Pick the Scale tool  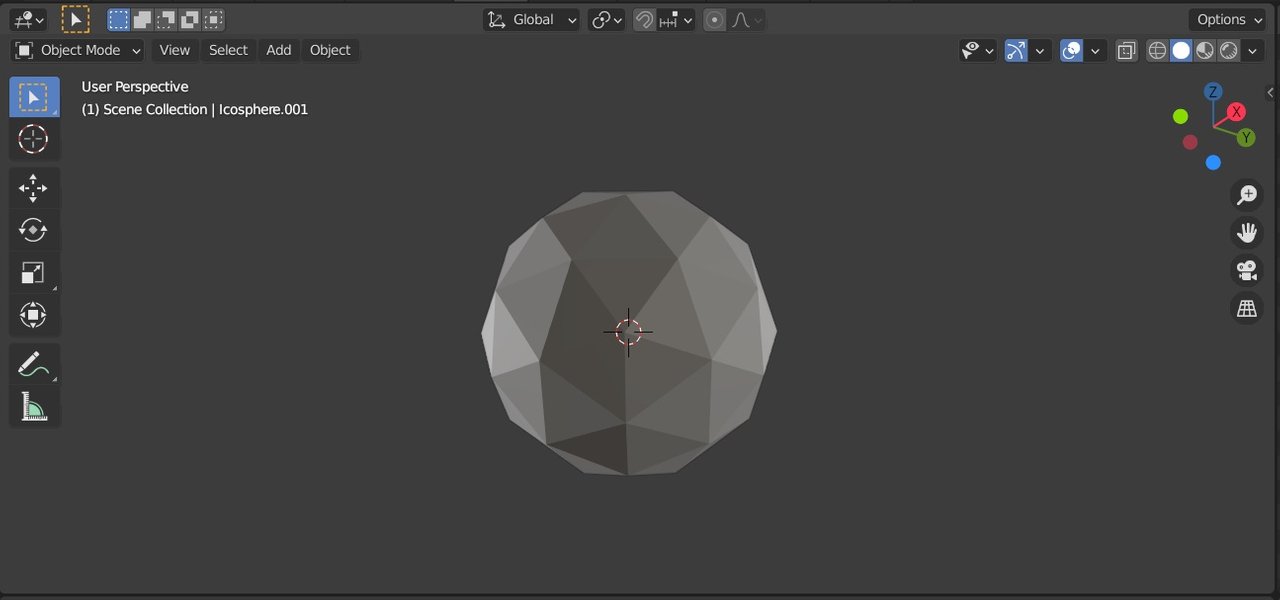coord(34,272)
